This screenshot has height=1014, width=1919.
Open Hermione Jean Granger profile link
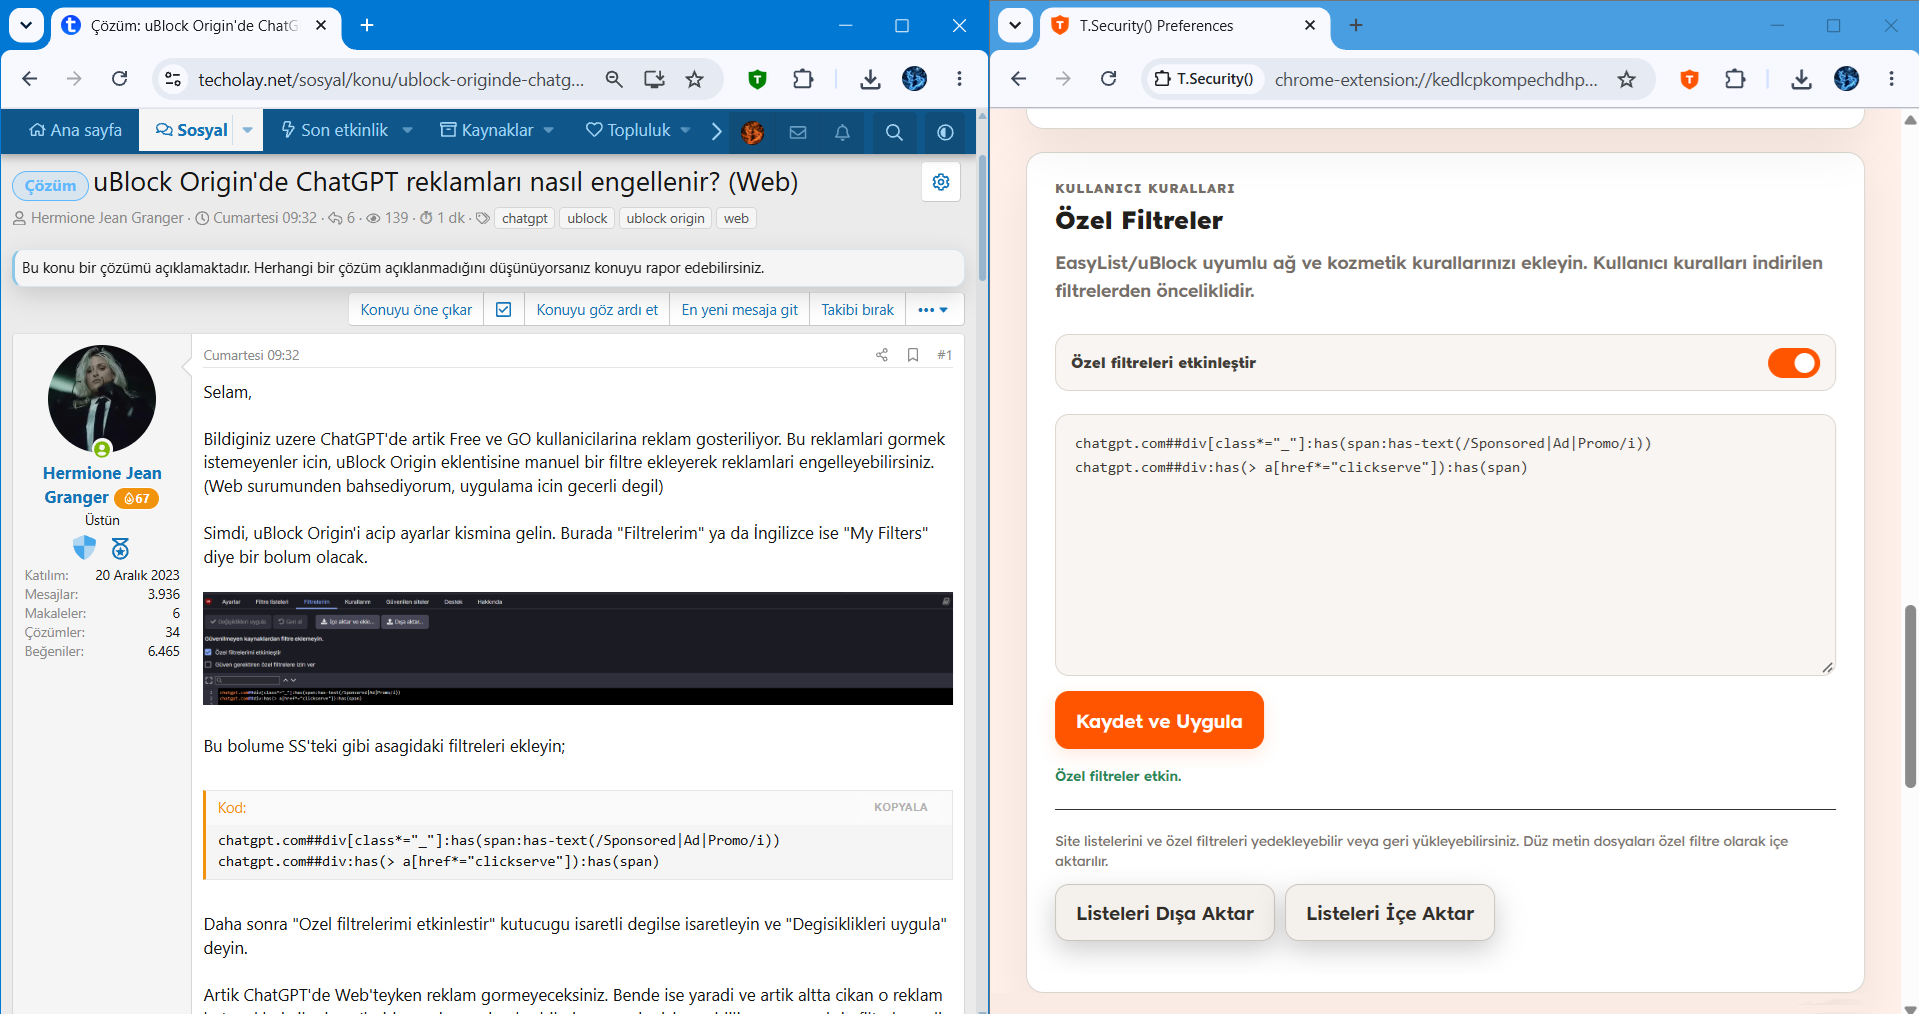102,485
